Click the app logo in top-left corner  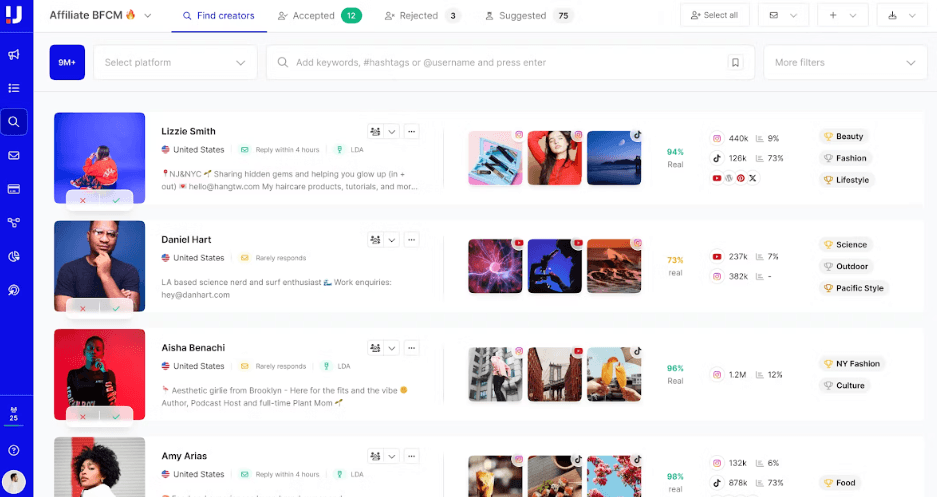point(14,14)
